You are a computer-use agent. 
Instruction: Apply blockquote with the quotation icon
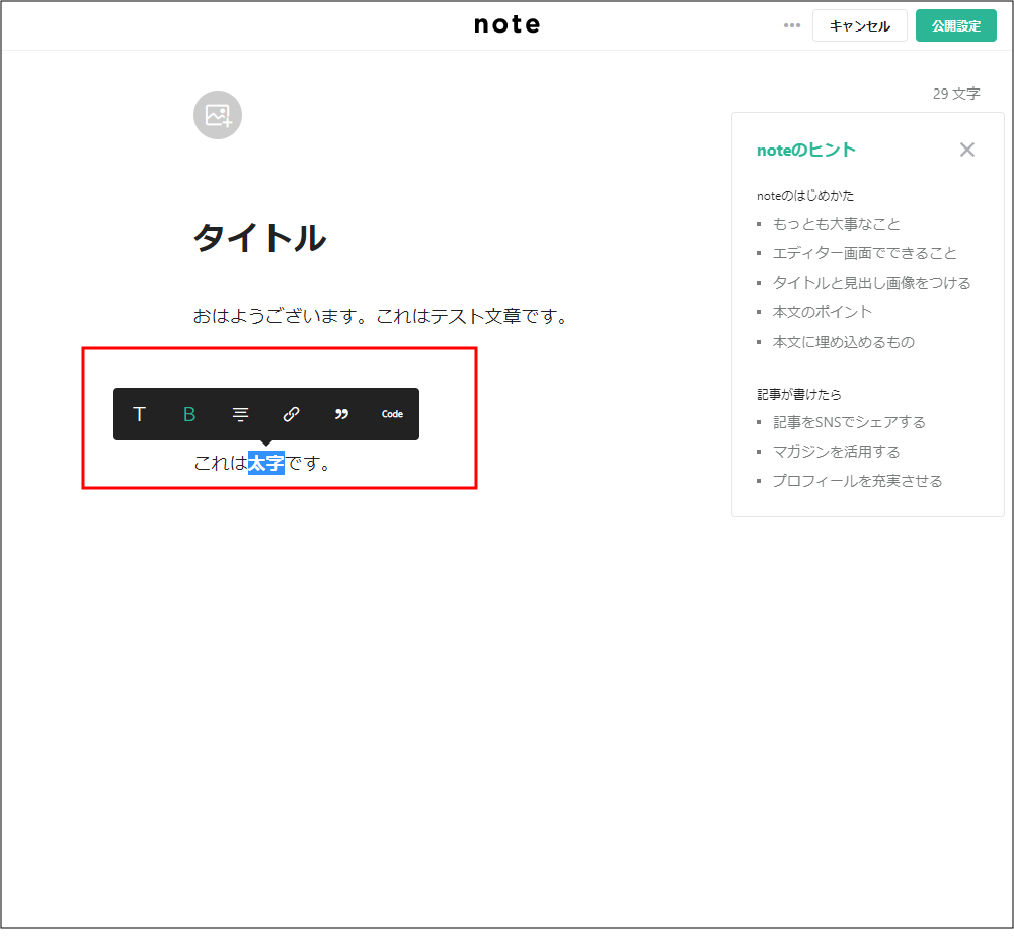point(341,414)
